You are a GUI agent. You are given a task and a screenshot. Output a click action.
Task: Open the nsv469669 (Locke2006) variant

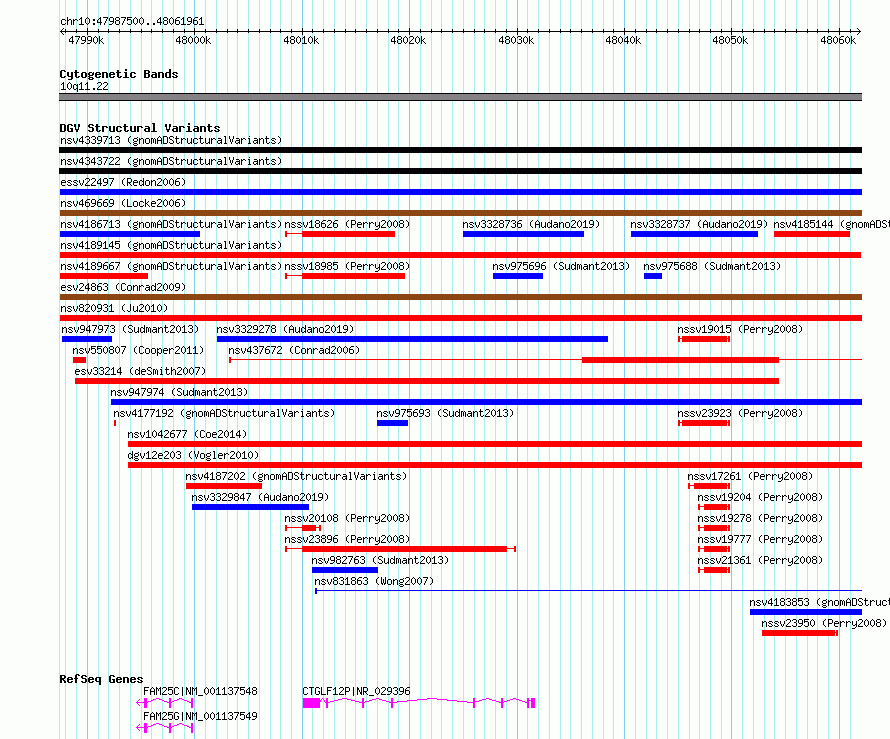pos(123,203)
